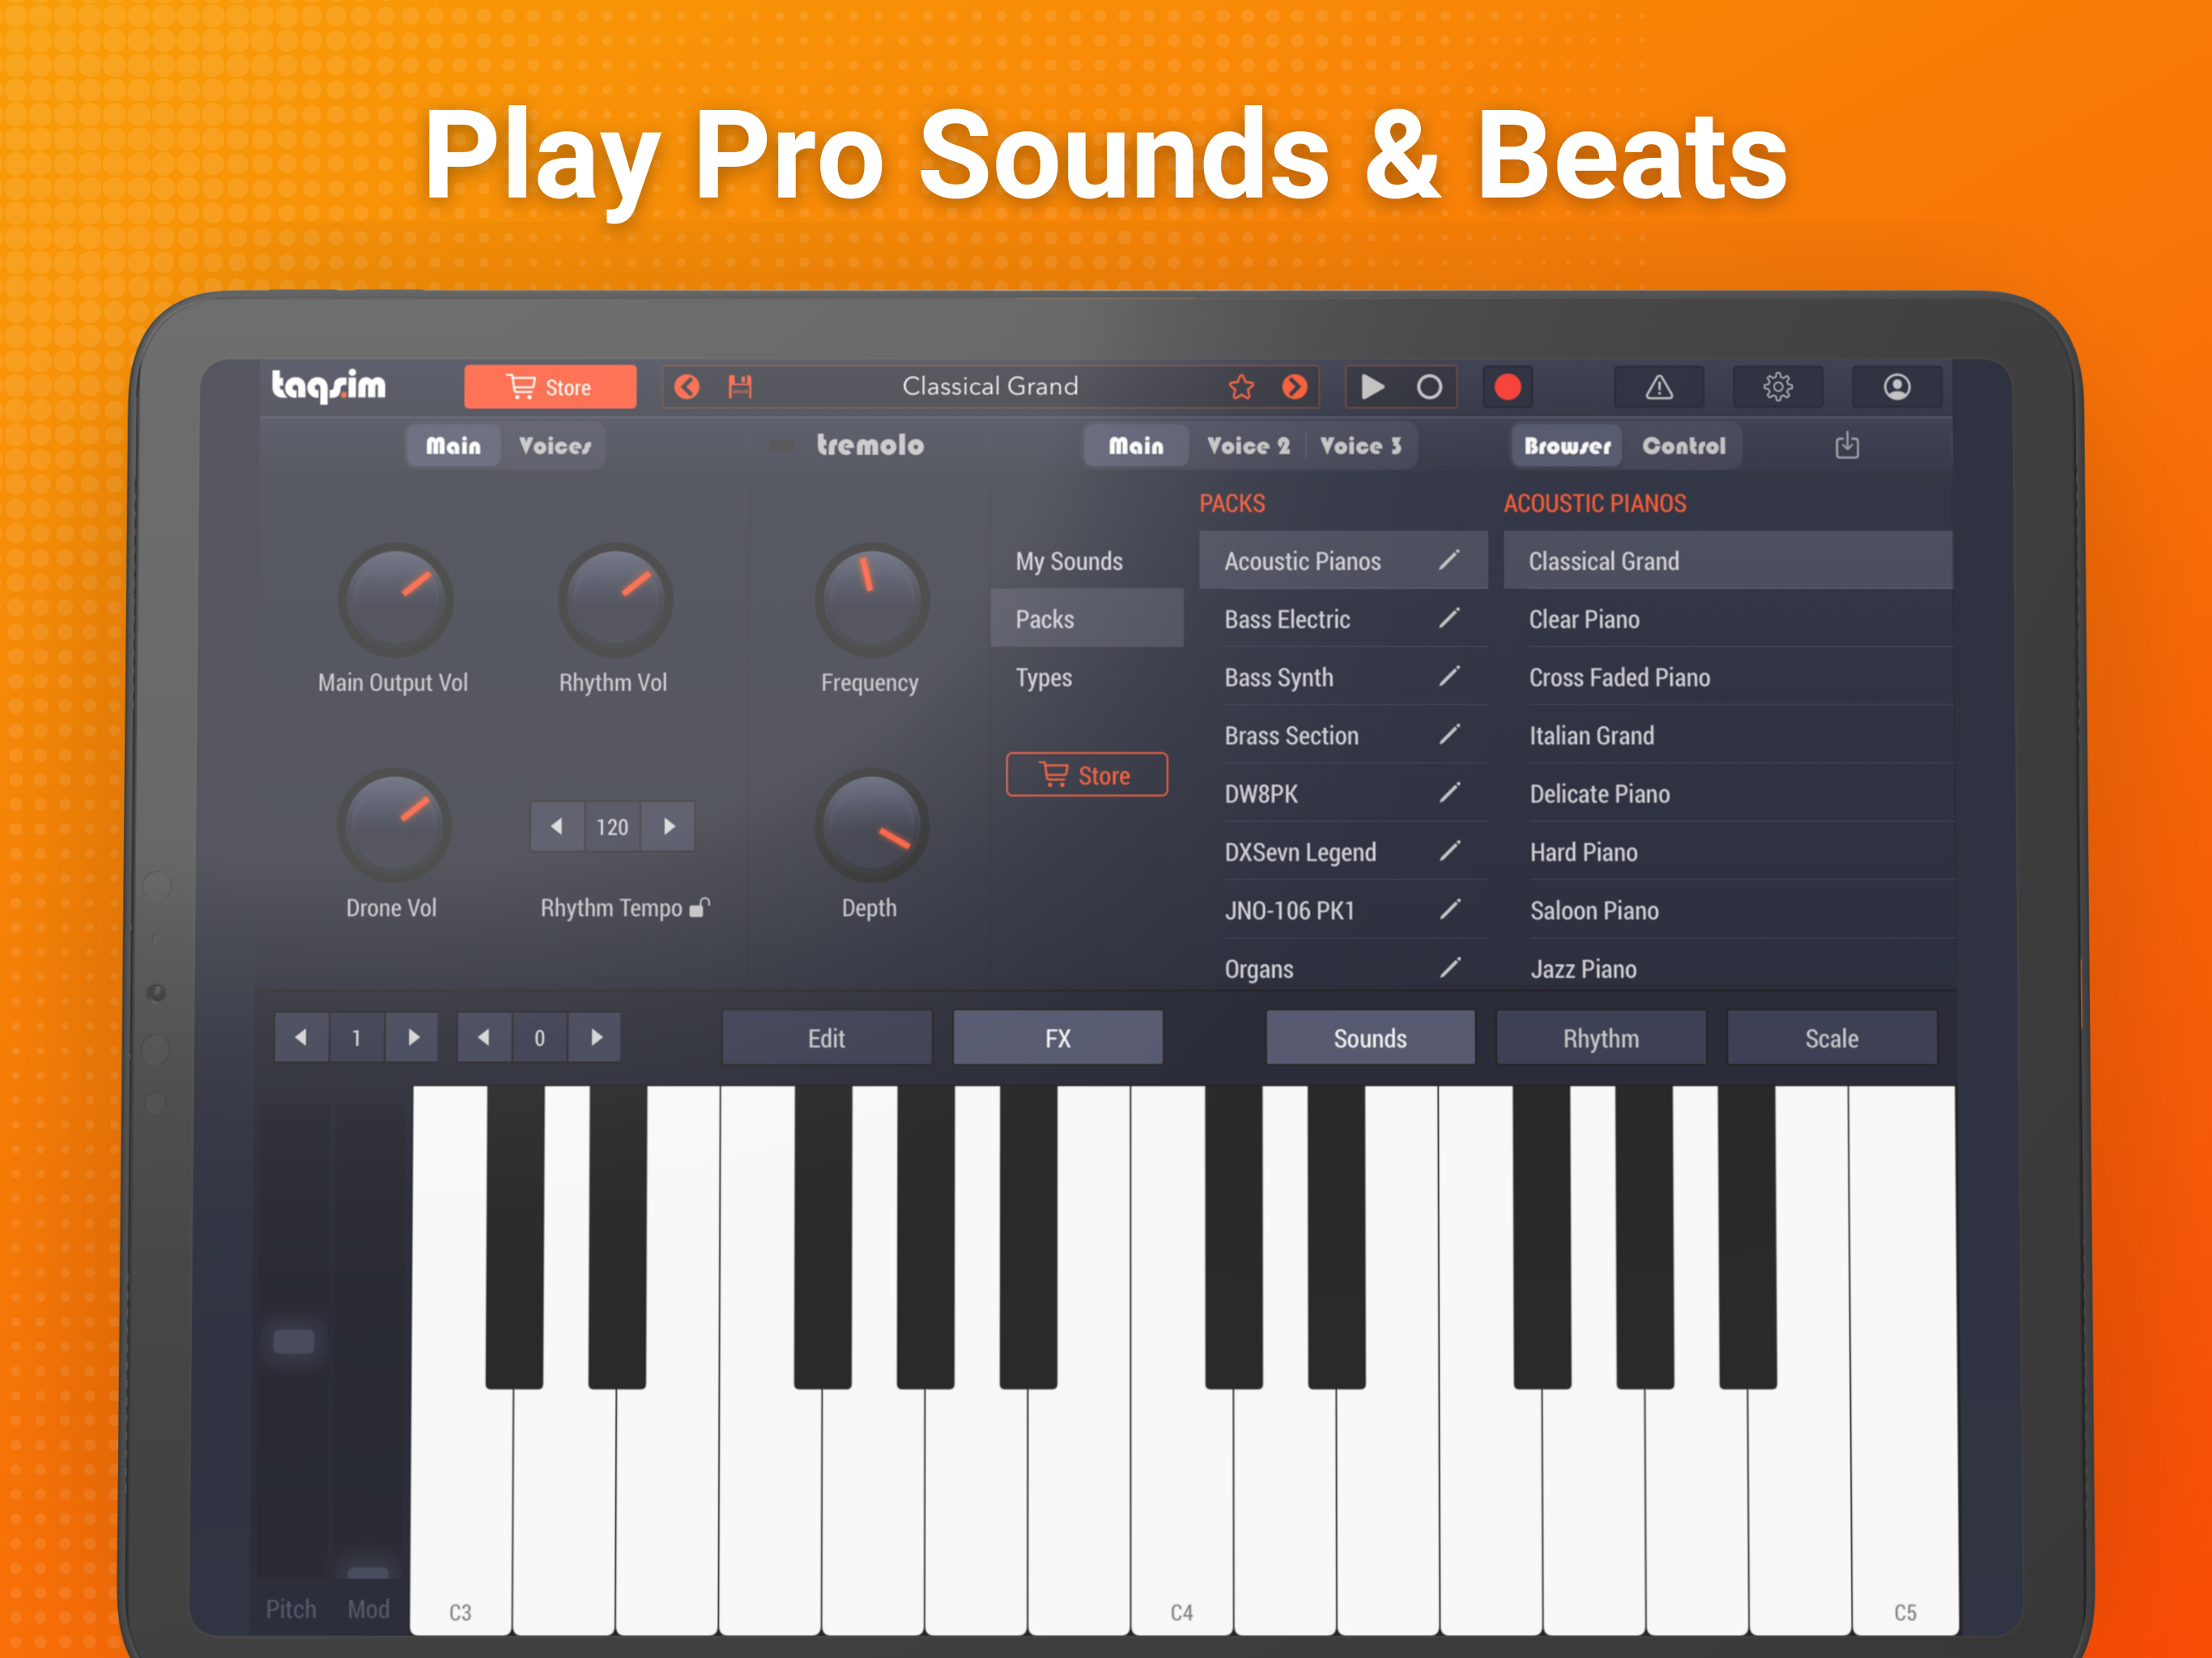Favorite Classical Grand with the star icon

click(1241, 387)
